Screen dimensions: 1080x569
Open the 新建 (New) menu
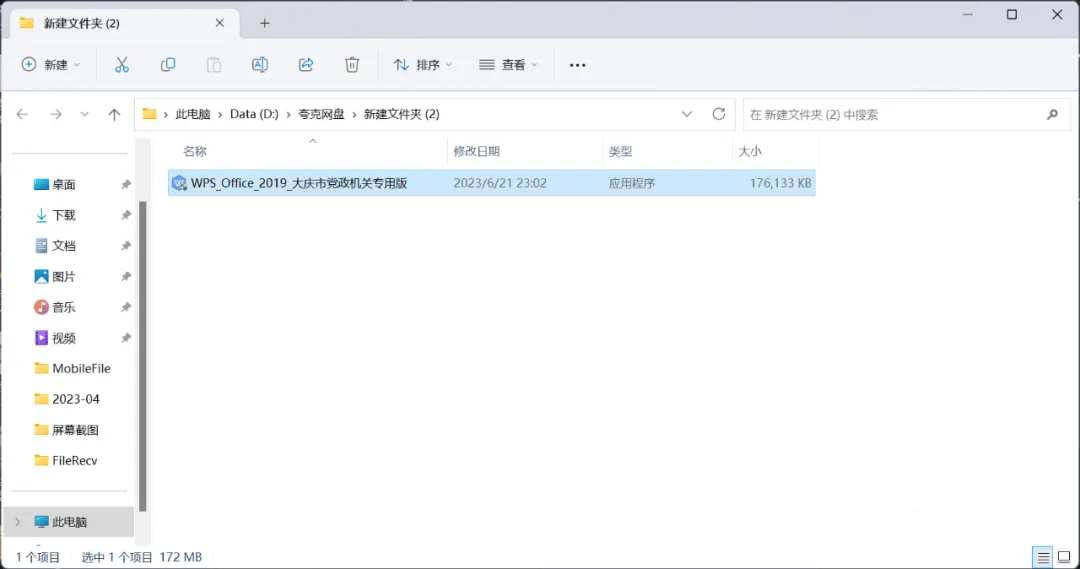(x=51, y=65)
